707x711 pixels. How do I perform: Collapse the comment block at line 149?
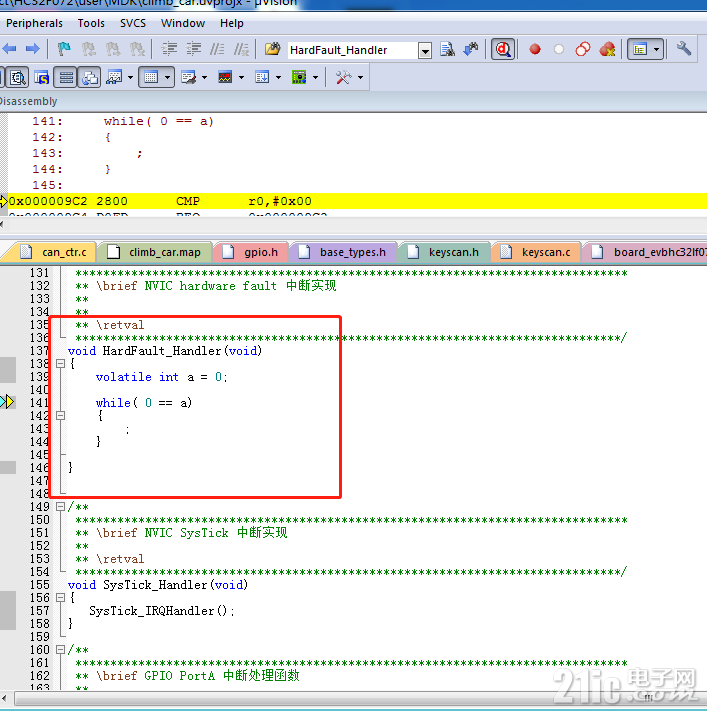[x=60, y=506]
